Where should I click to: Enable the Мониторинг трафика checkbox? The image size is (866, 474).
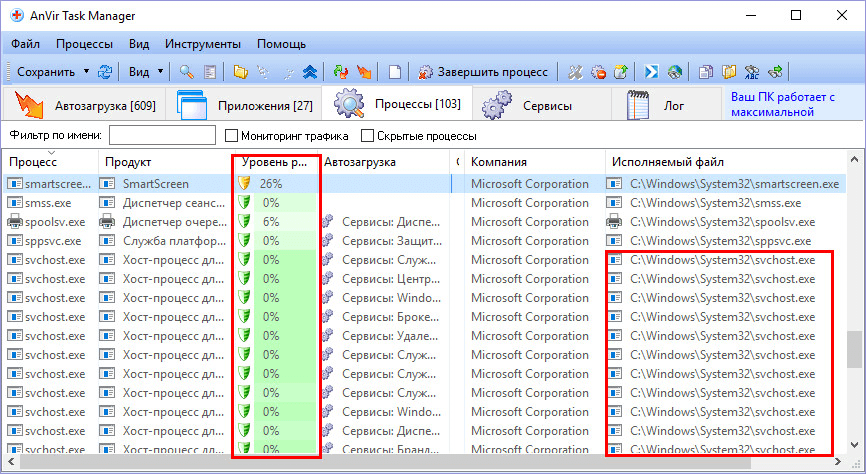point(232,136)
